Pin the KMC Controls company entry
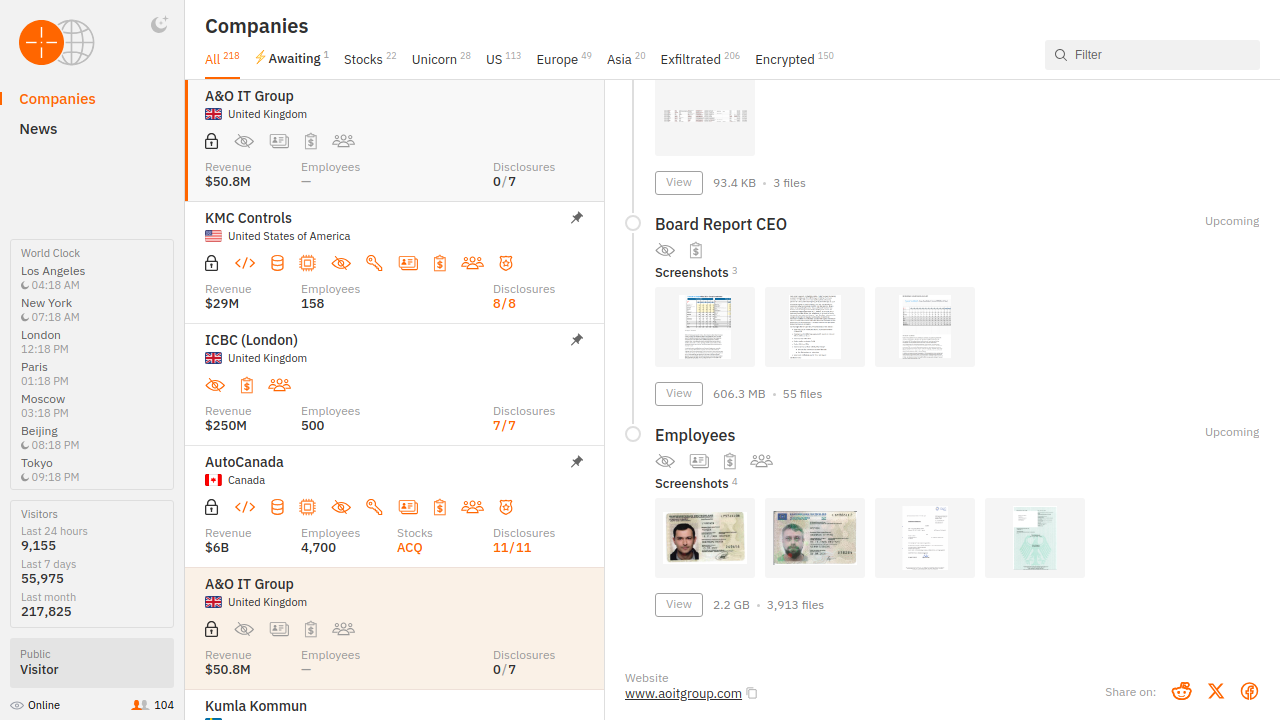 (577, 218)
